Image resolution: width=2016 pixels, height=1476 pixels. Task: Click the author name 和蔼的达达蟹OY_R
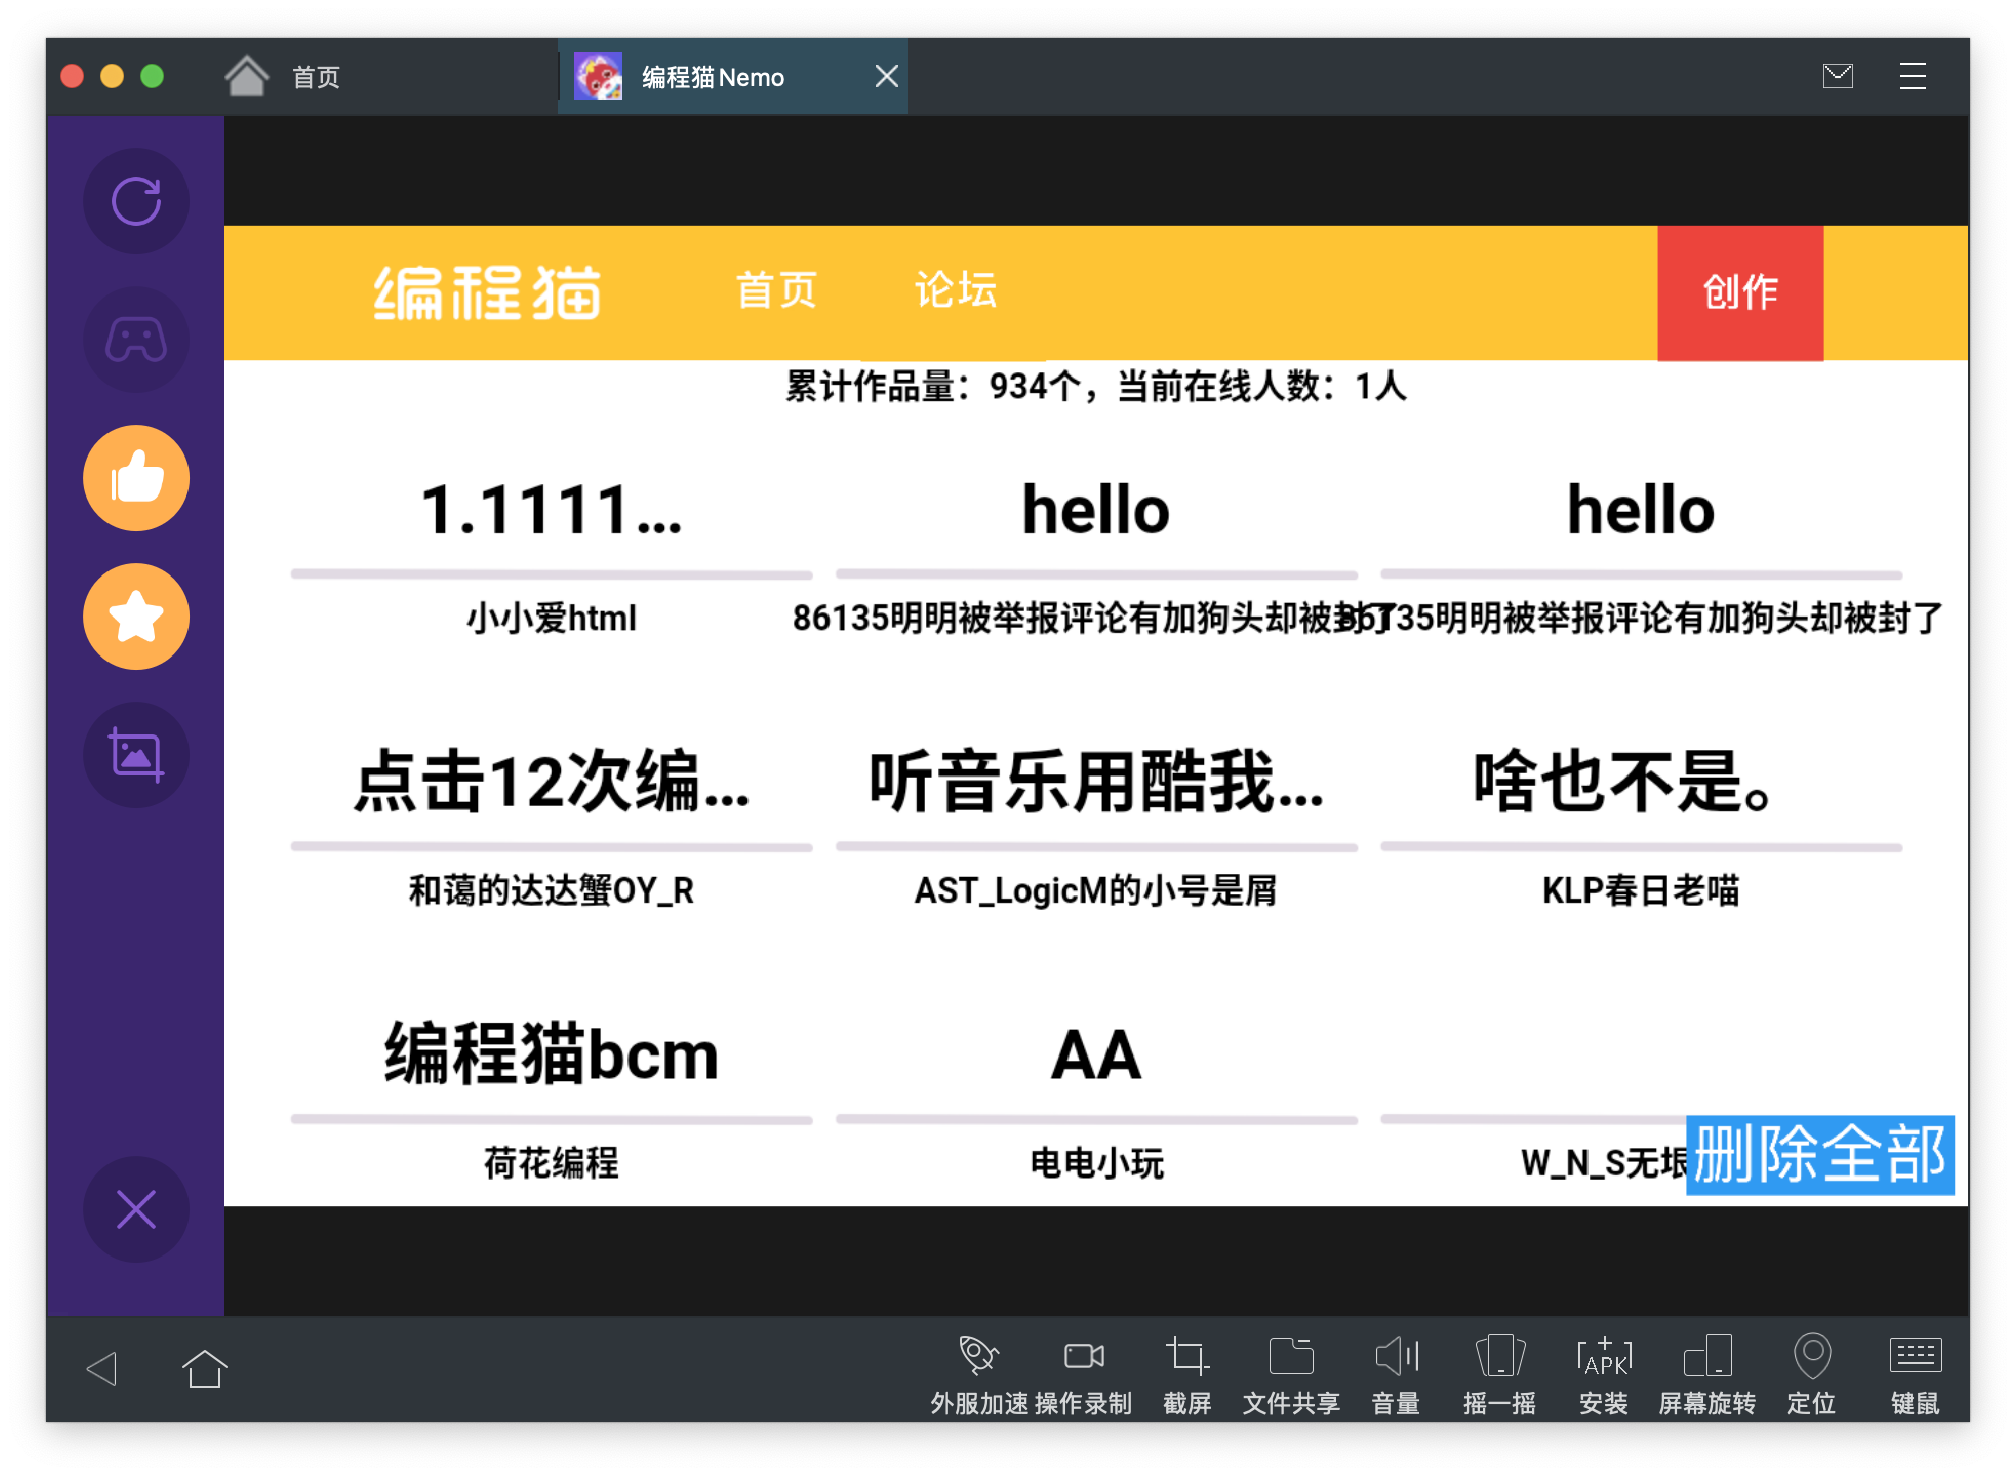552,890
